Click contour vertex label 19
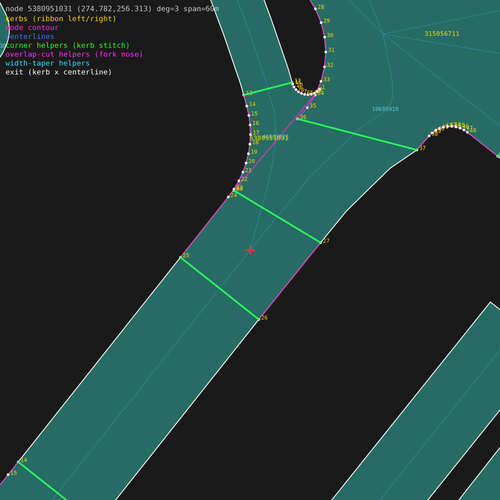Screen dimensions: 500x500 tap(254, 152)
